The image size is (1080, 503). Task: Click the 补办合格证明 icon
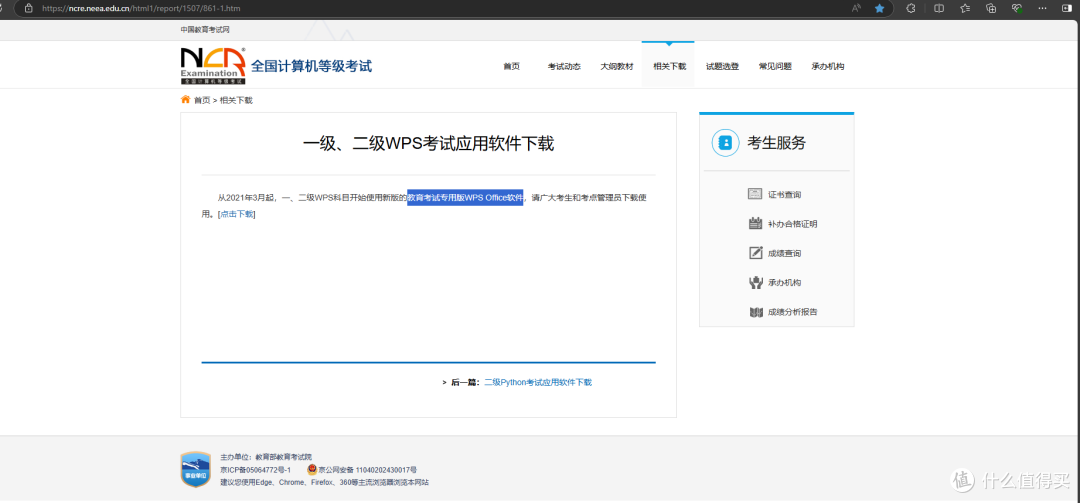coord(755,223)
